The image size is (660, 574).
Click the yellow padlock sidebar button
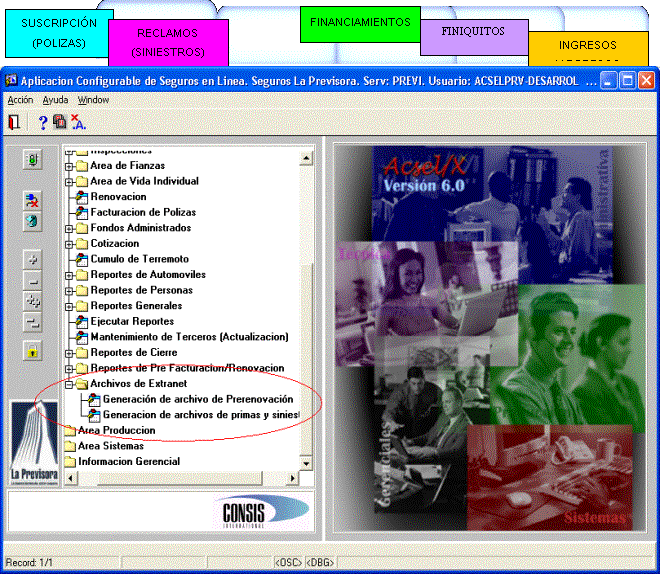pyautogui.click(x=32, y=351)
